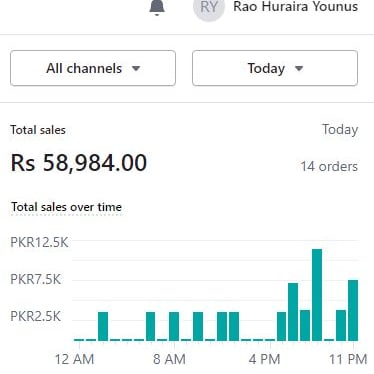Click the tallest chart bar at 8 PM
This screenshot has width=374, height=374.
click(317, 295)
